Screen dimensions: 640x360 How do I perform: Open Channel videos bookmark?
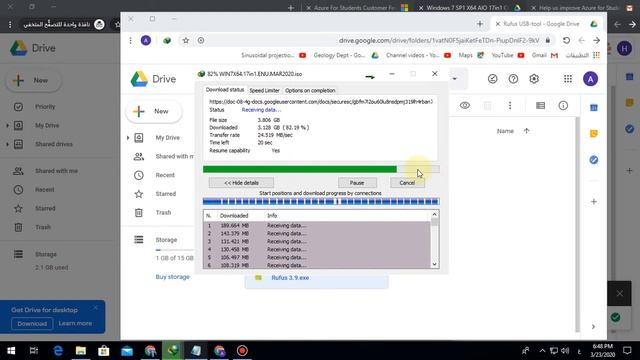418,55
